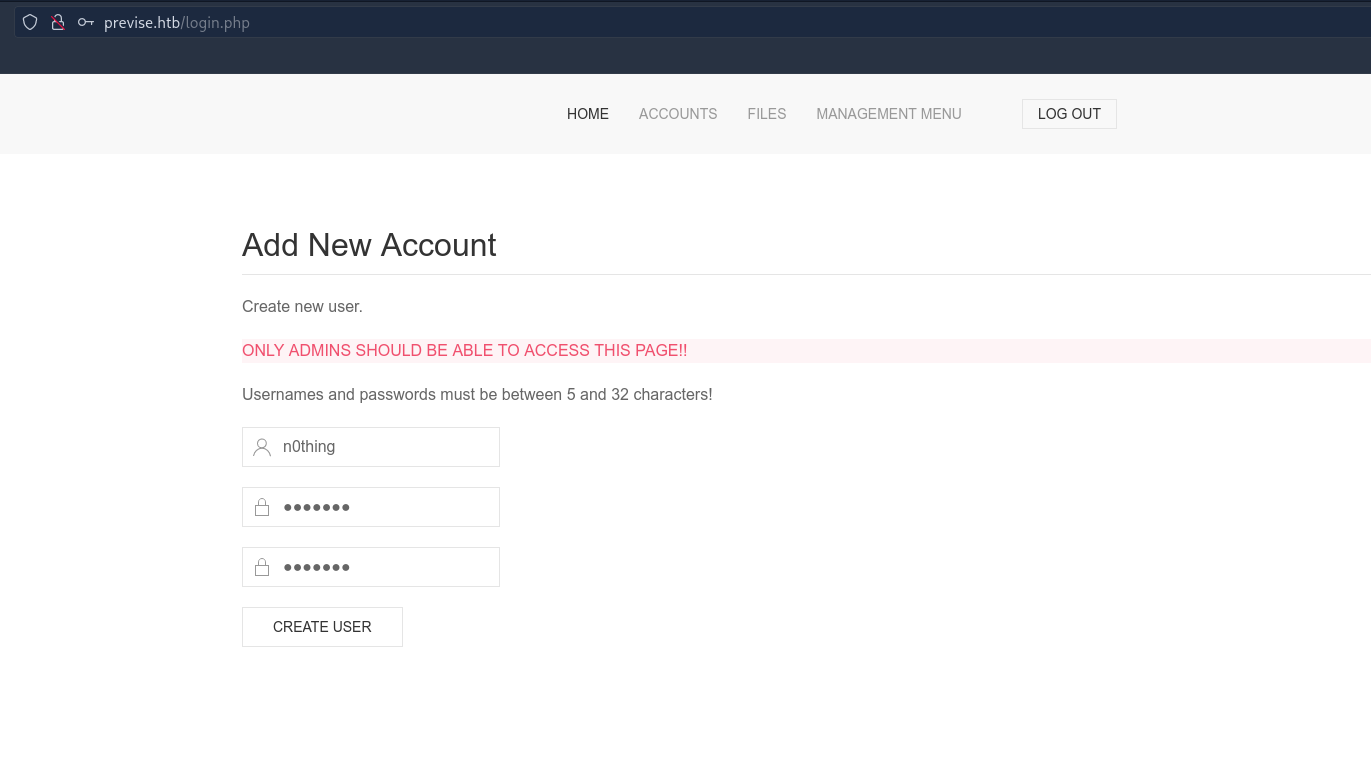The image size is (1371, 764).
Task: Click the key icon in address bar
Action: click(x=86, y=22)
